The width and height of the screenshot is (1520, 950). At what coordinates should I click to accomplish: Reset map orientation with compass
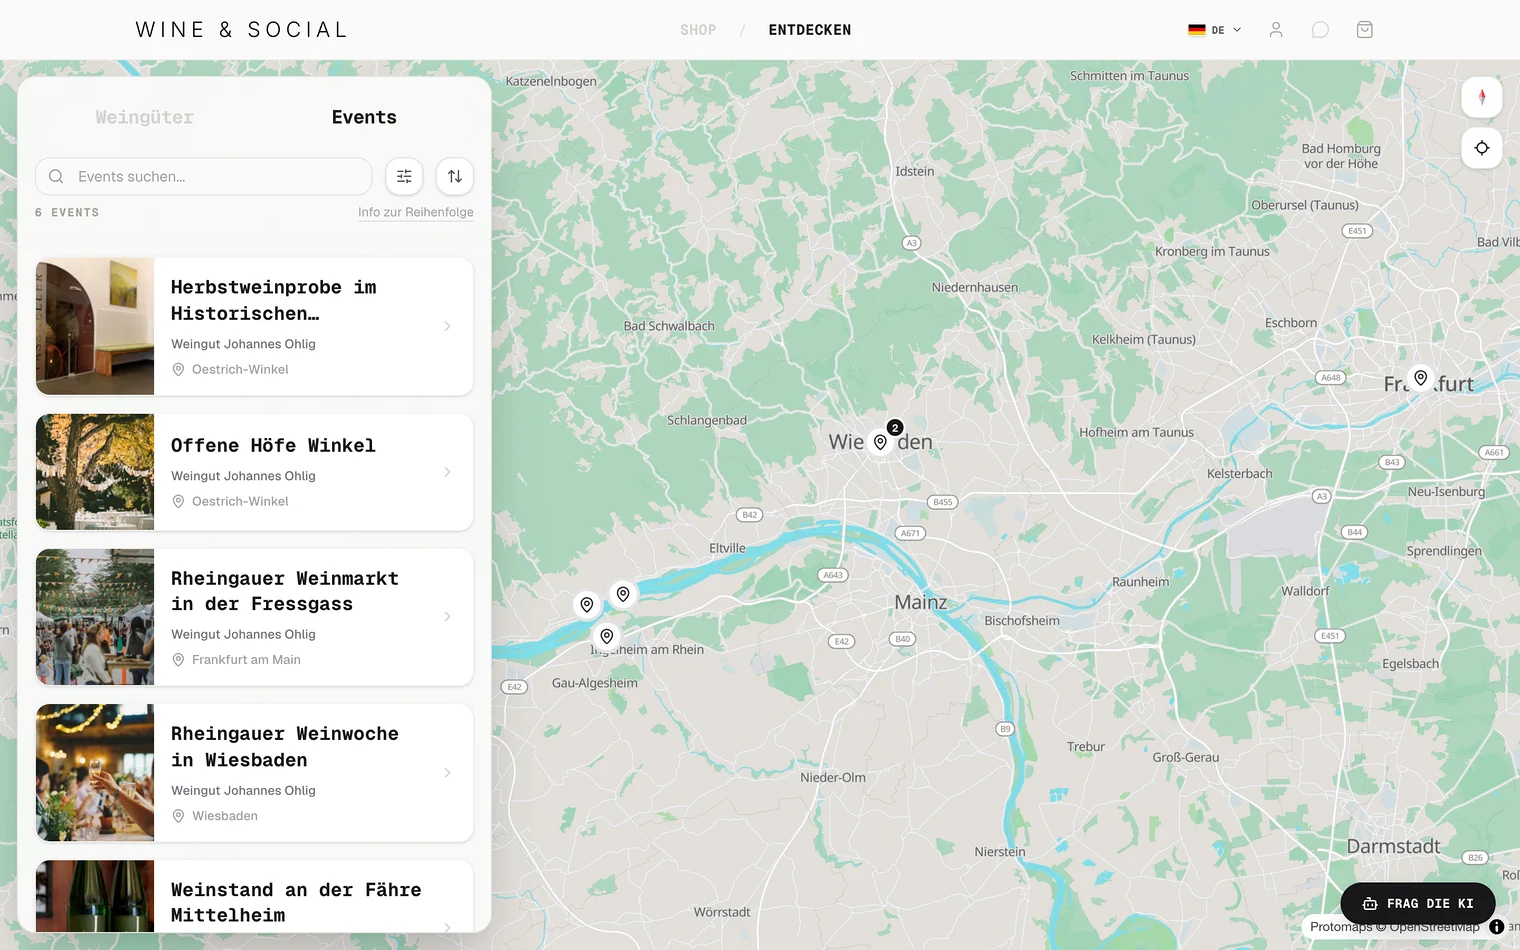coord(1482,97)
